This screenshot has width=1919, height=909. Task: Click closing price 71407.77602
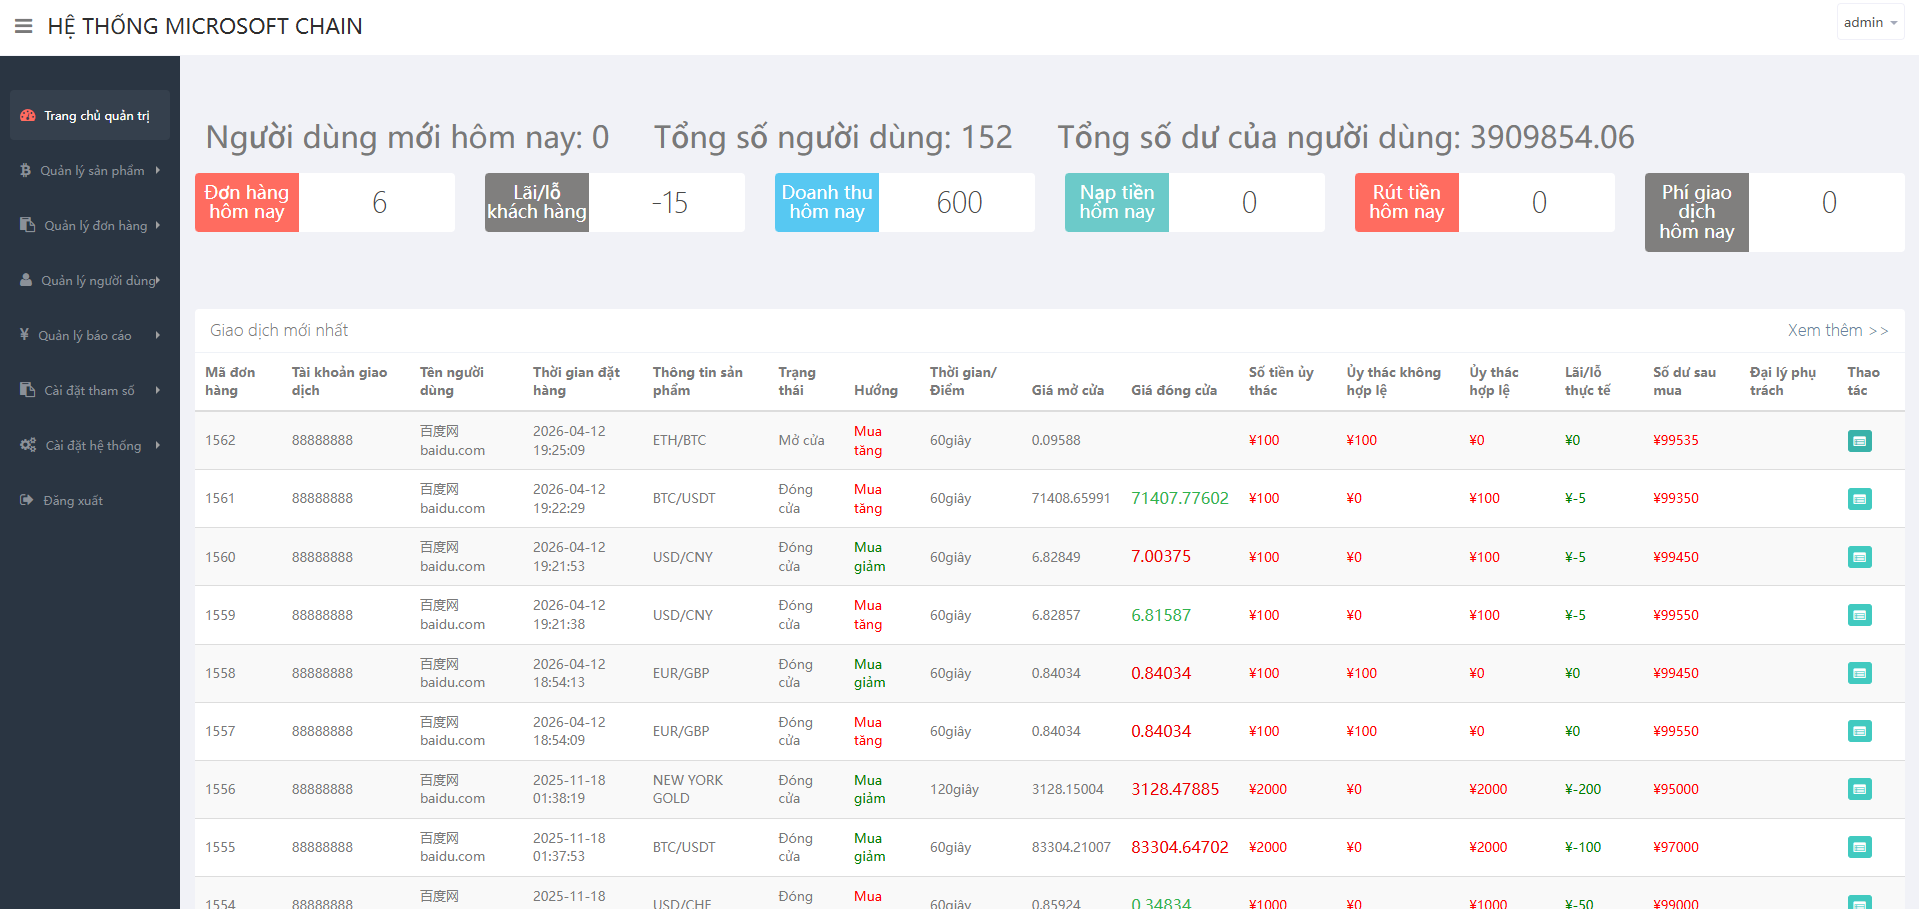point(1180,498)
